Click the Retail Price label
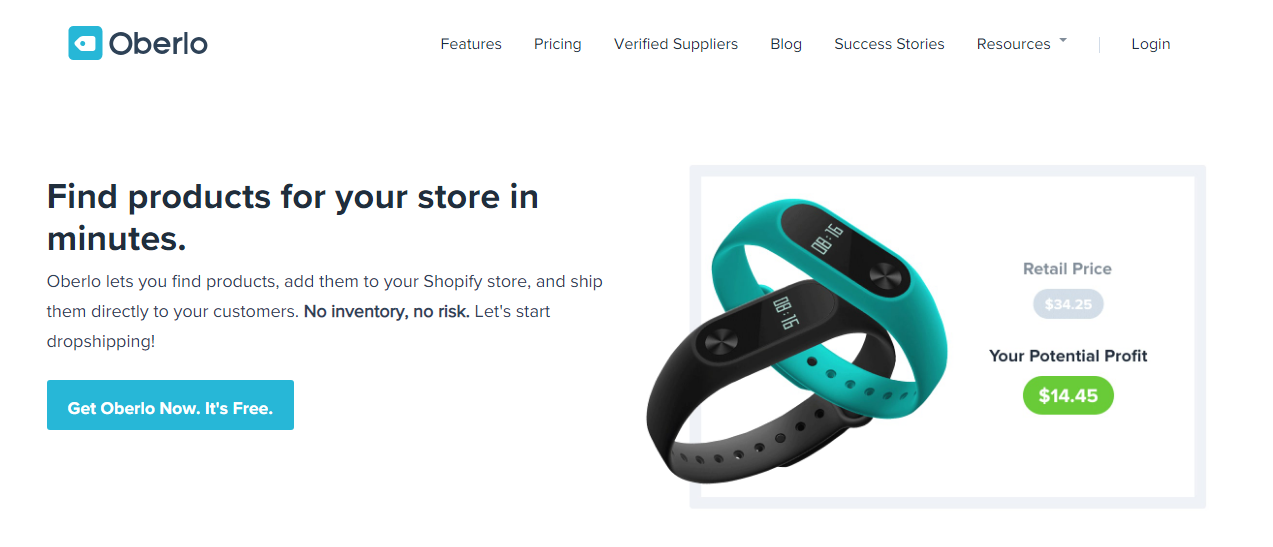 1067,269
